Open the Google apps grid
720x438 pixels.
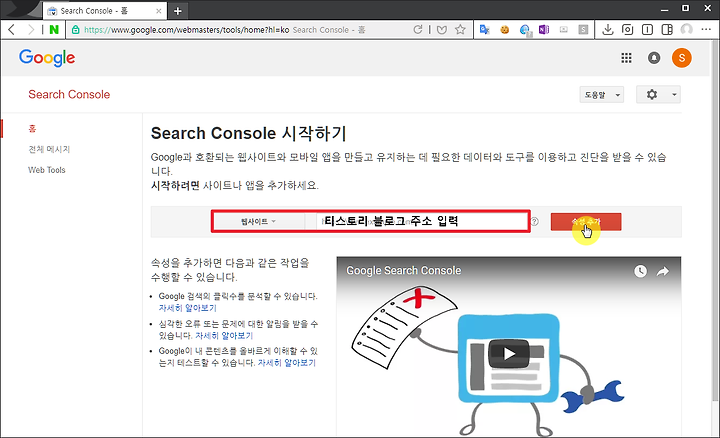(x=626, y=58)
